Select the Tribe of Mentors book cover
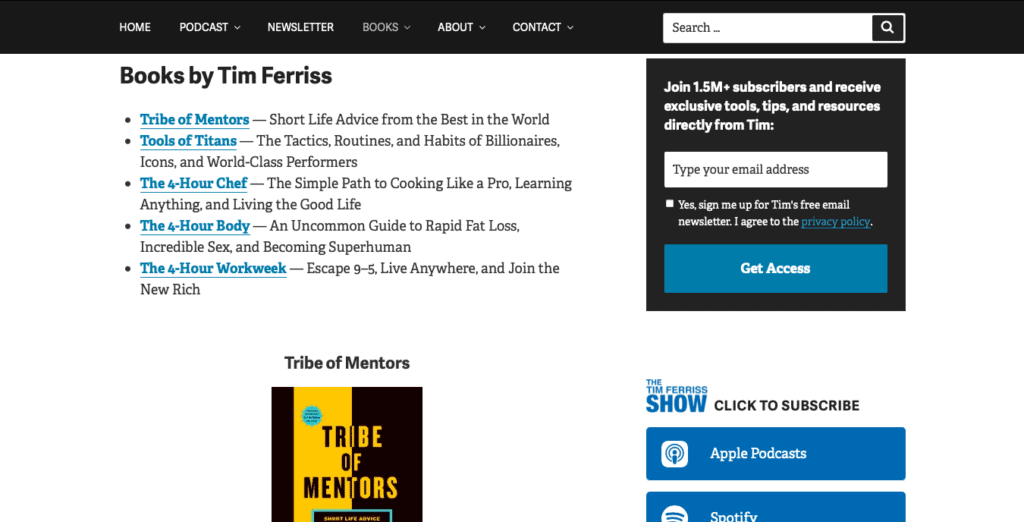 347,455
